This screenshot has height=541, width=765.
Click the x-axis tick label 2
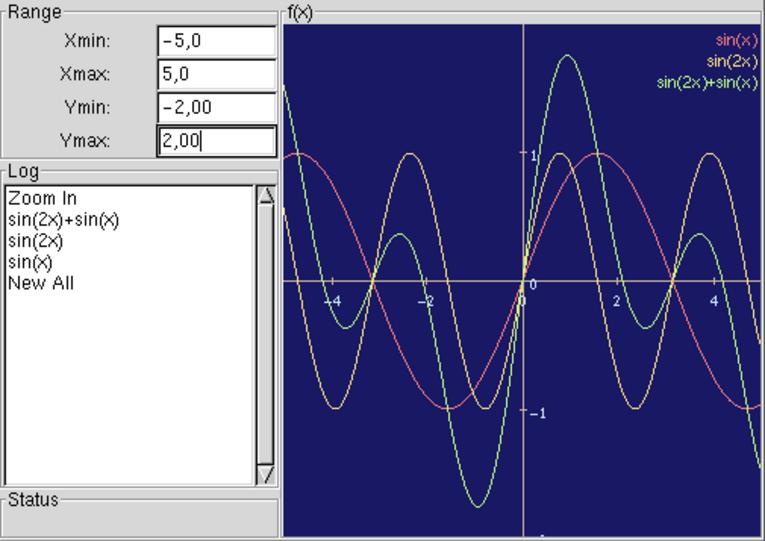tap(617, 301)
